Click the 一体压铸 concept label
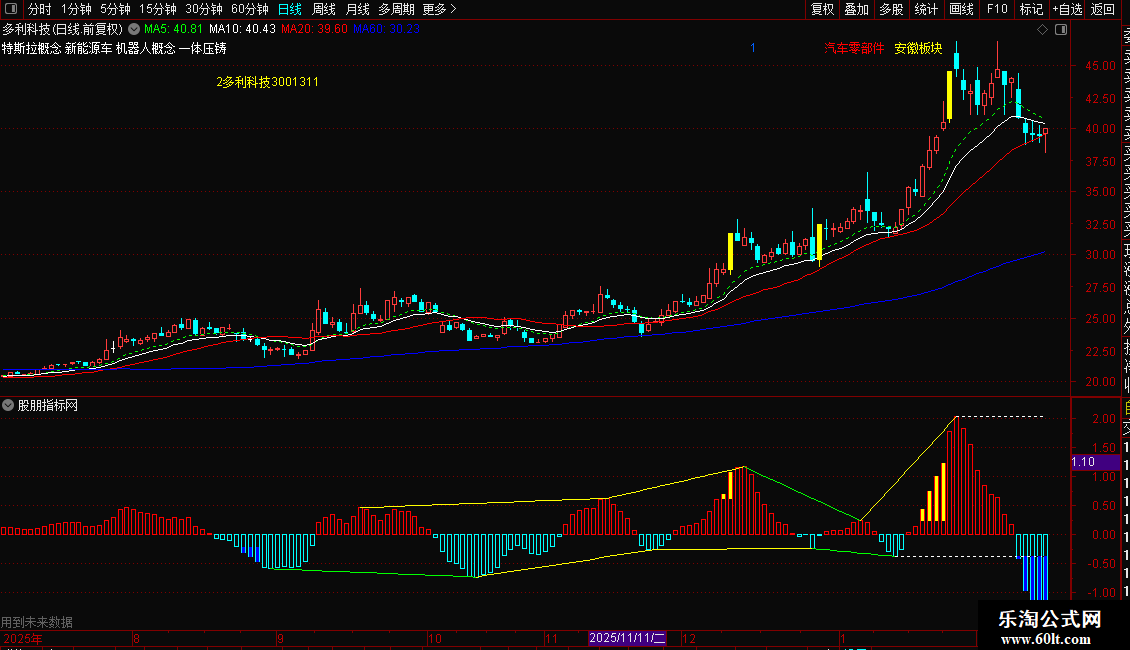Screen dimensions: 1130x650 203,48
